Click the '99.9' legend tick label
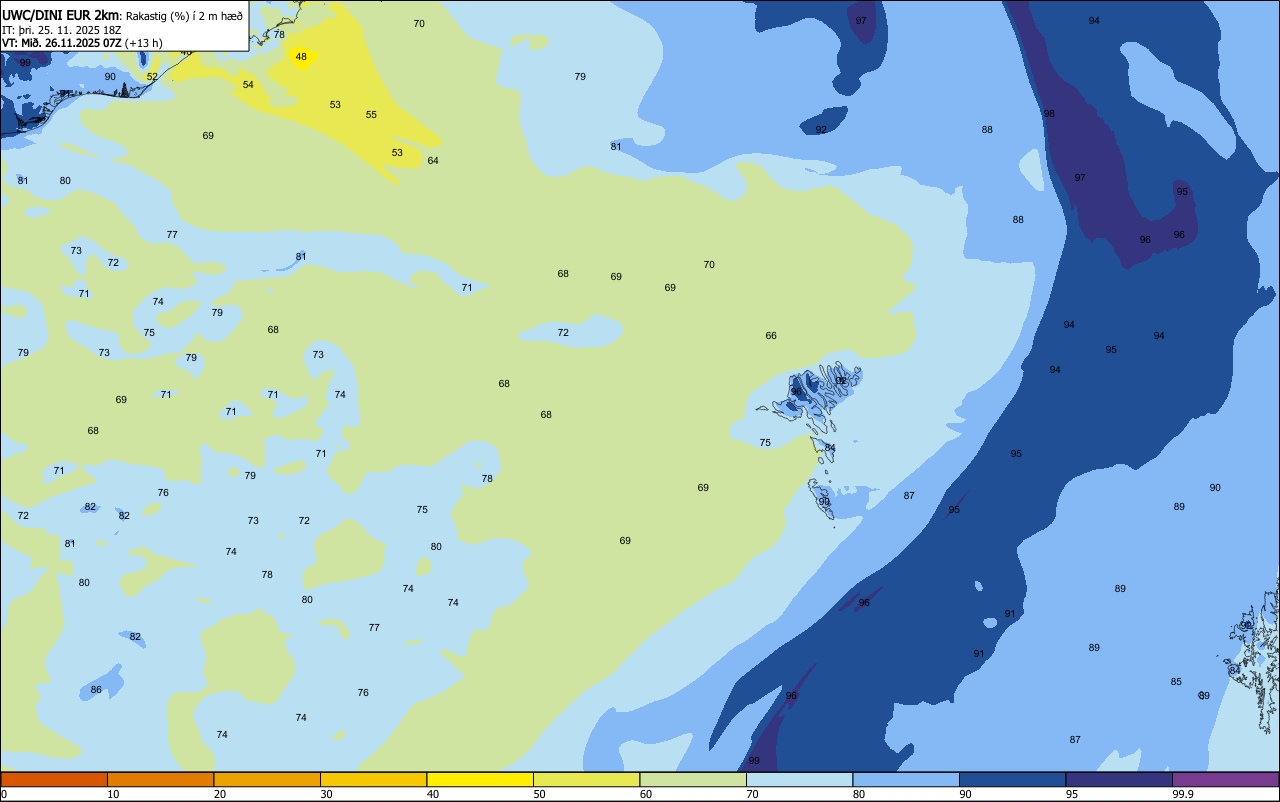The image size is (1280, 802). click(1183, 794)
